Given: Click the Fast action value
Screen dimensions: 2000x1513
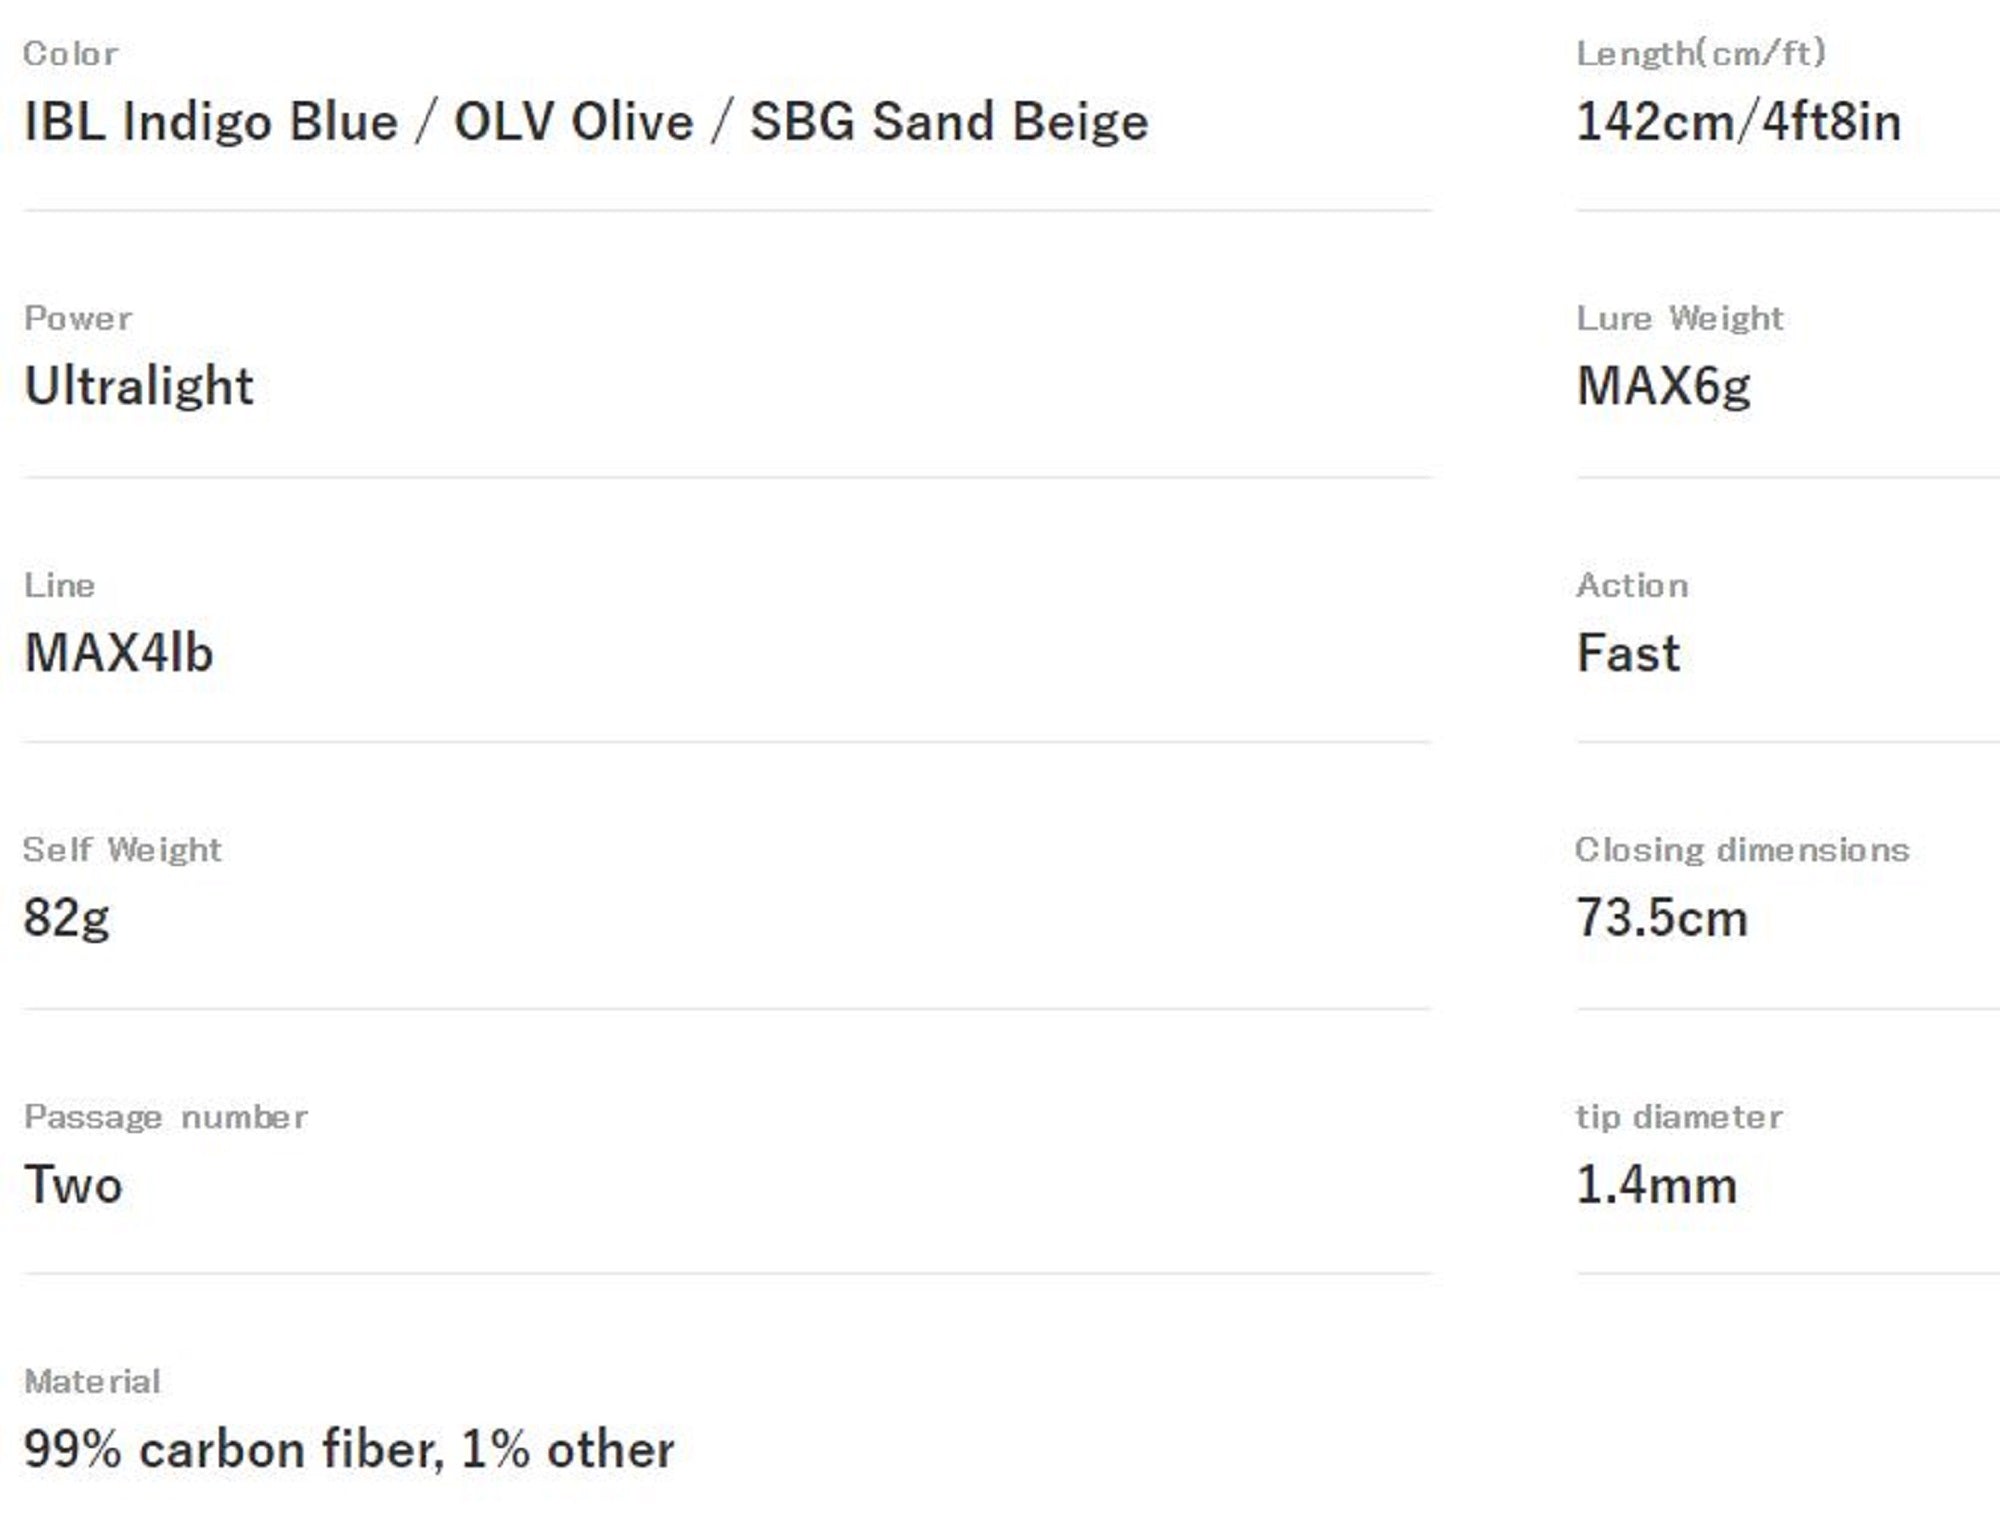Looking at the screenshot, I should (x=1627, y=653).
